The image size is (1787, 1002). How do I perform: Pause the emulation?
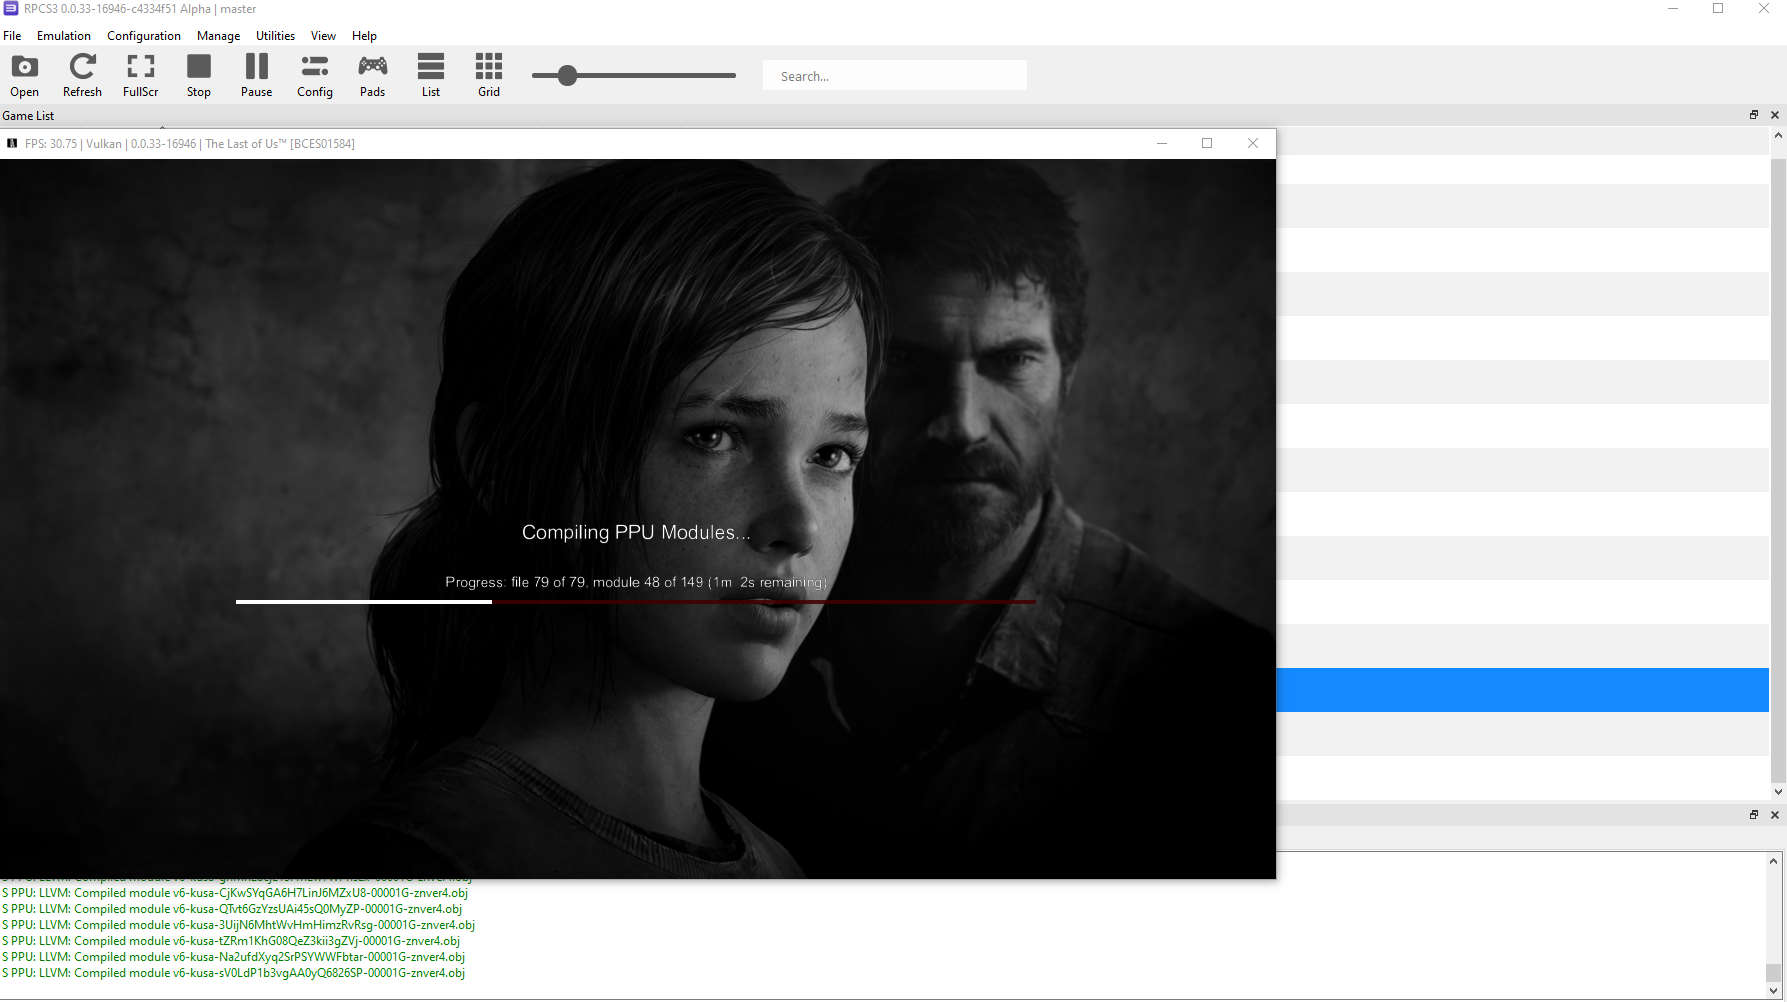pyautogui.click(x=257, y=75)
